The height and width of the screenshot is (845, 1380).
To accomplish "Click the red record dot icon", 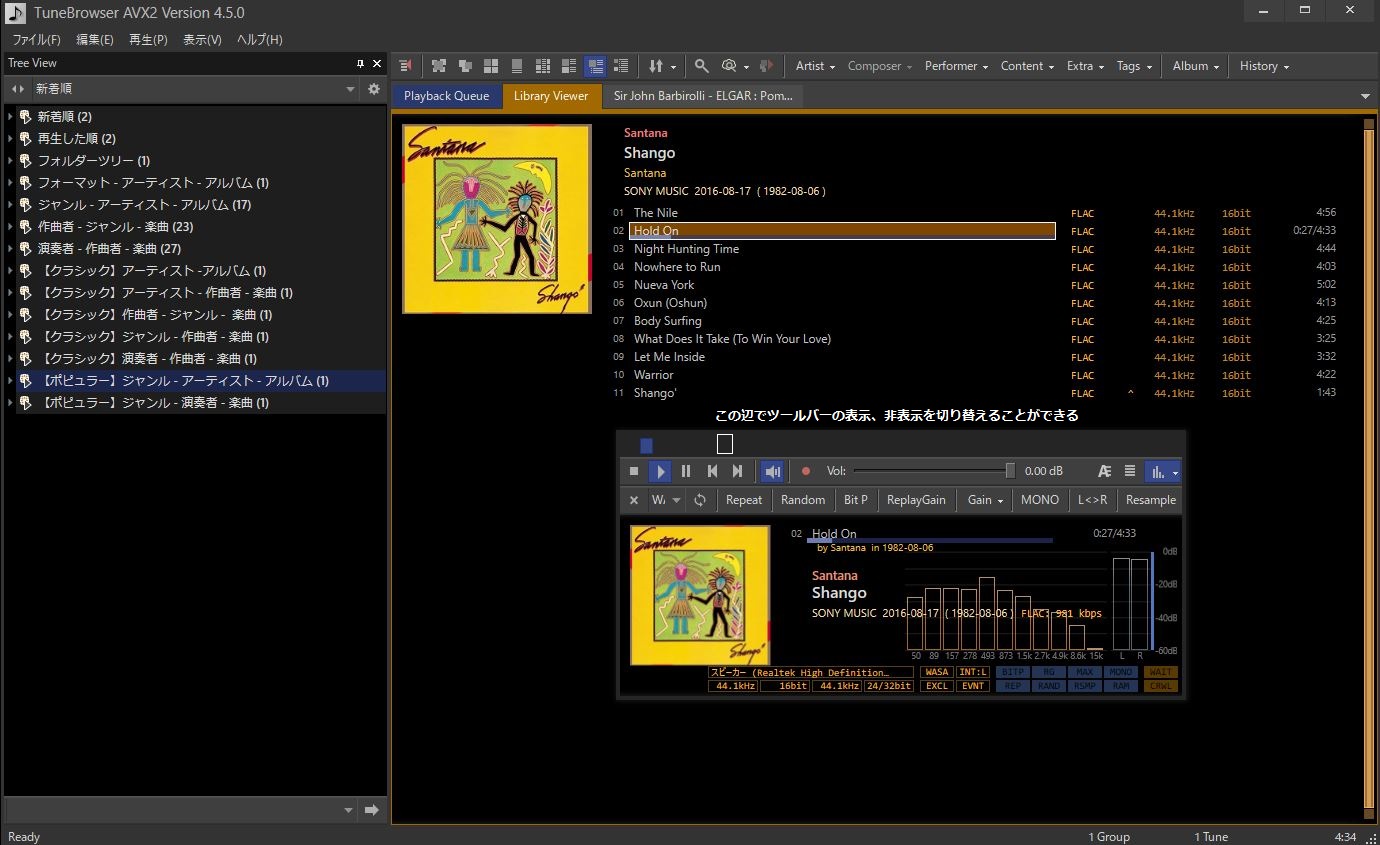I will tap(806, 471).
